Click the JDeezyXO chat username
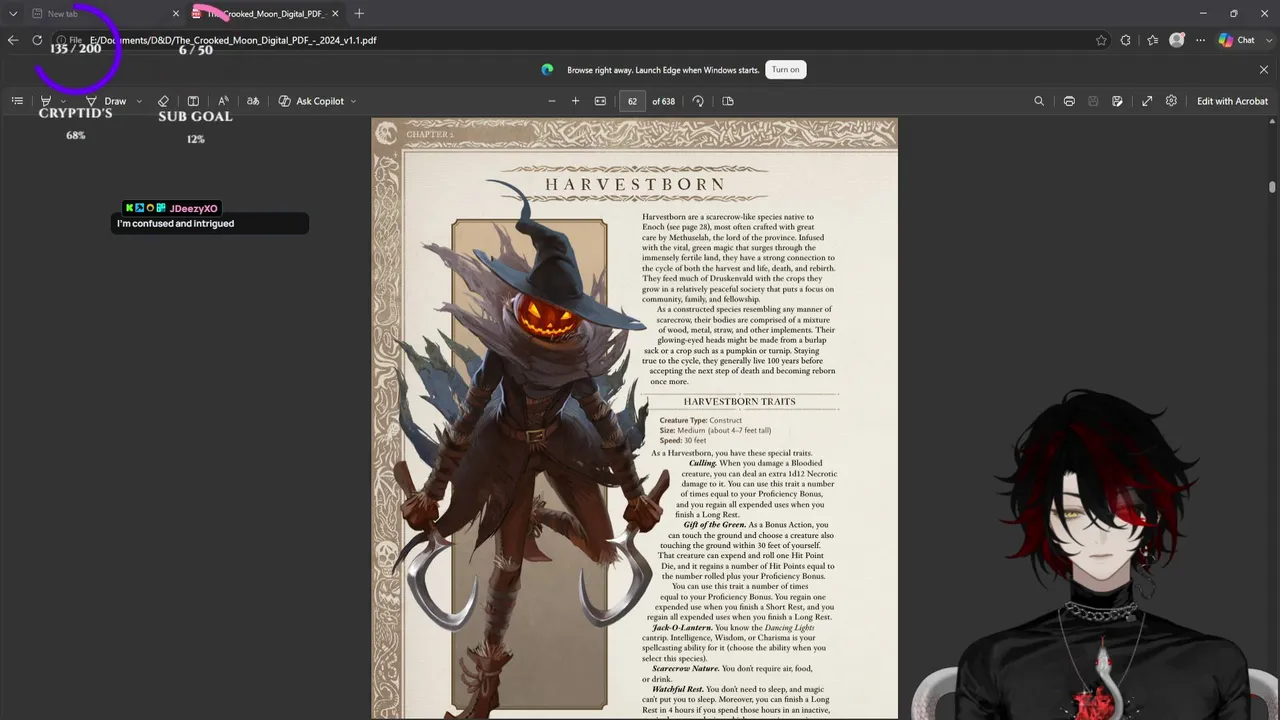The width and height of the screenshot is (1280, 720). point(193,208)
